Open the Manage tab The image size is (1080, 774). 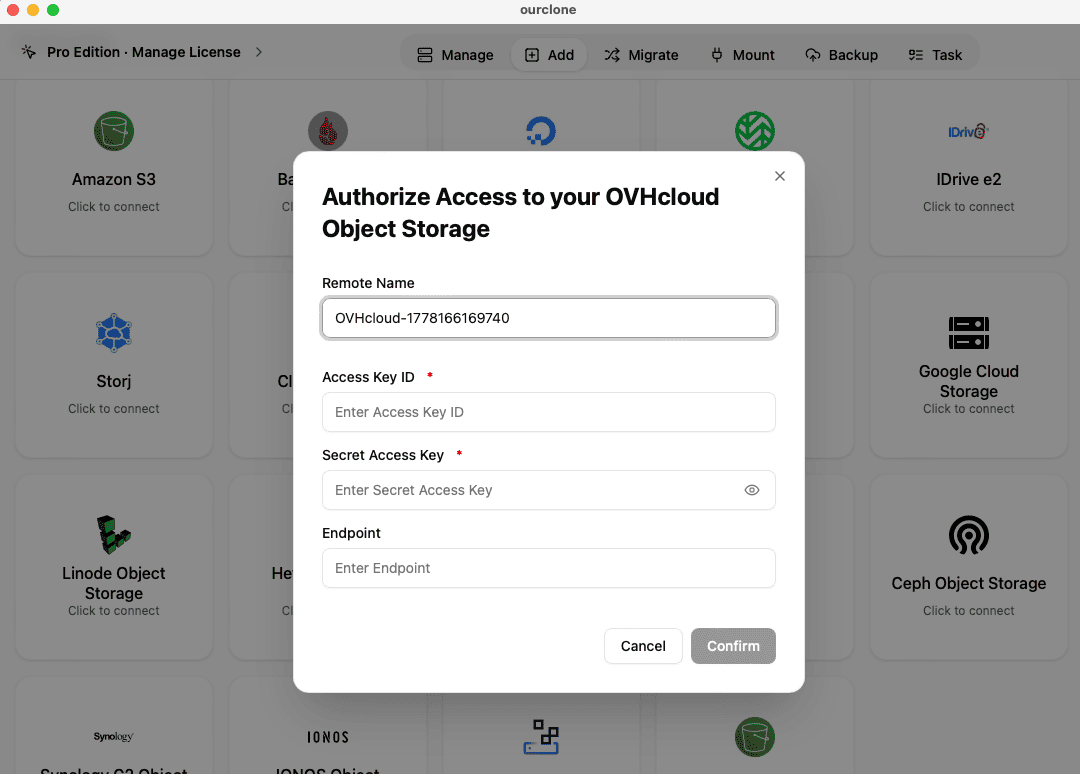coord(455,55)
